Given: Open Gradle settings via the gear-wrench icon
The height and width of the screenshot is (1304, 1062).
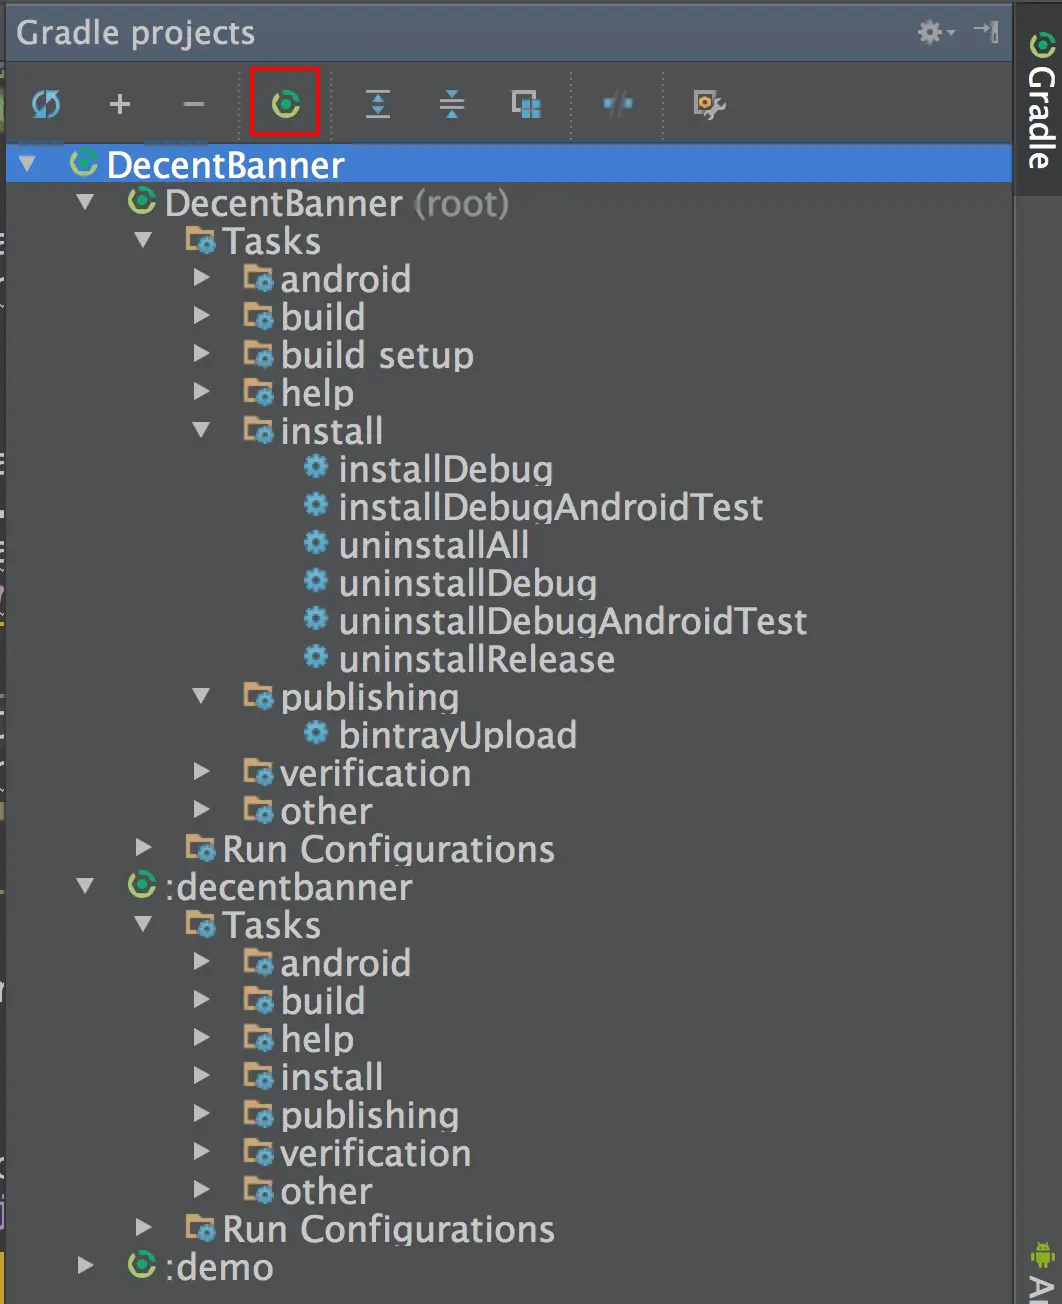Looking at the screenshot, I should click(707, 103).
